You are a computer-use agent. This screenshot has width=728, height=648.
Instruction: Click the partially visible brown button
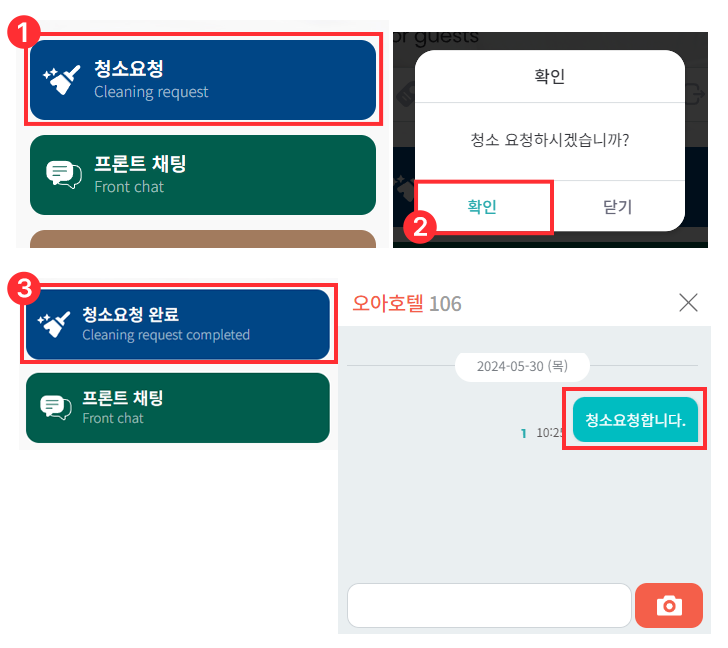203,239
